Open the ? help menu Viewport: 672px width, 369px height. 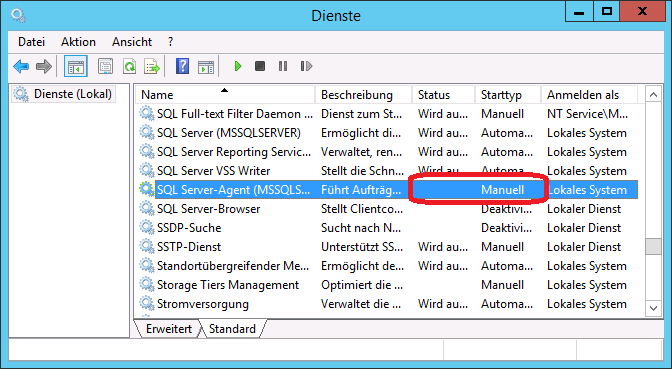coord(171,42)
